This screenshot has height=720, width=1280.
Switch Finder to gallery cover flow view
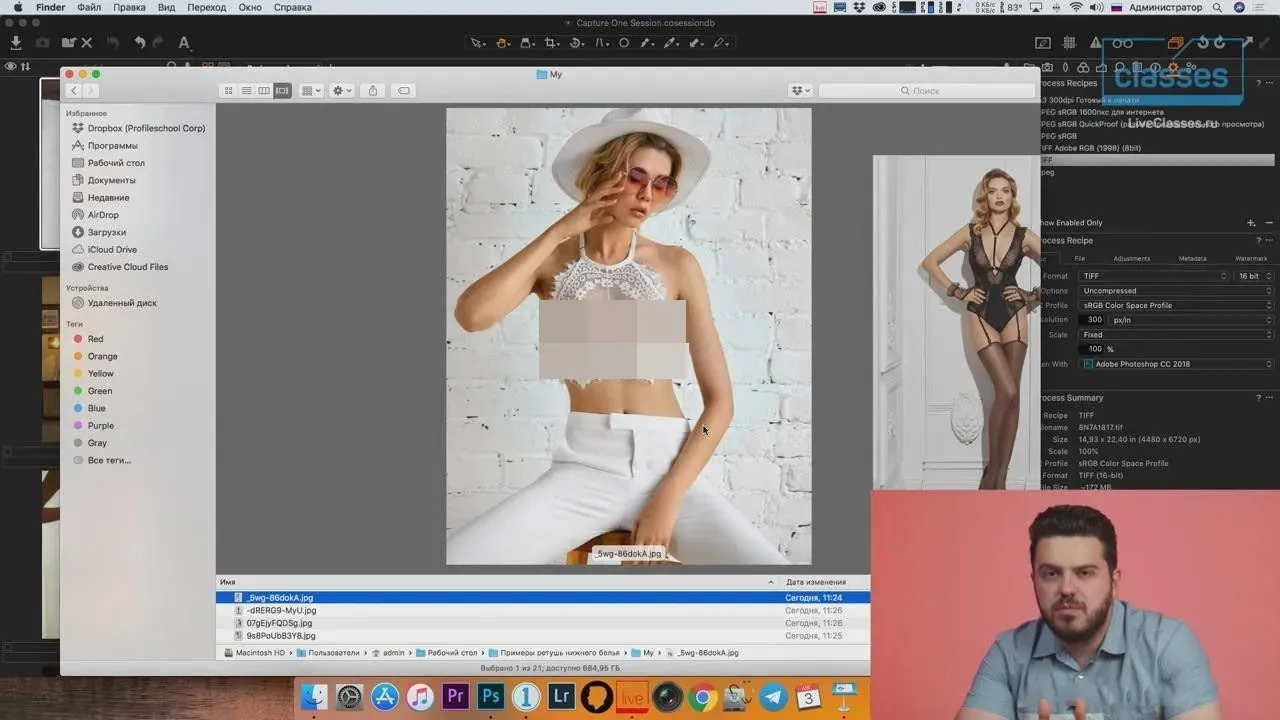(x=282, y=91)
